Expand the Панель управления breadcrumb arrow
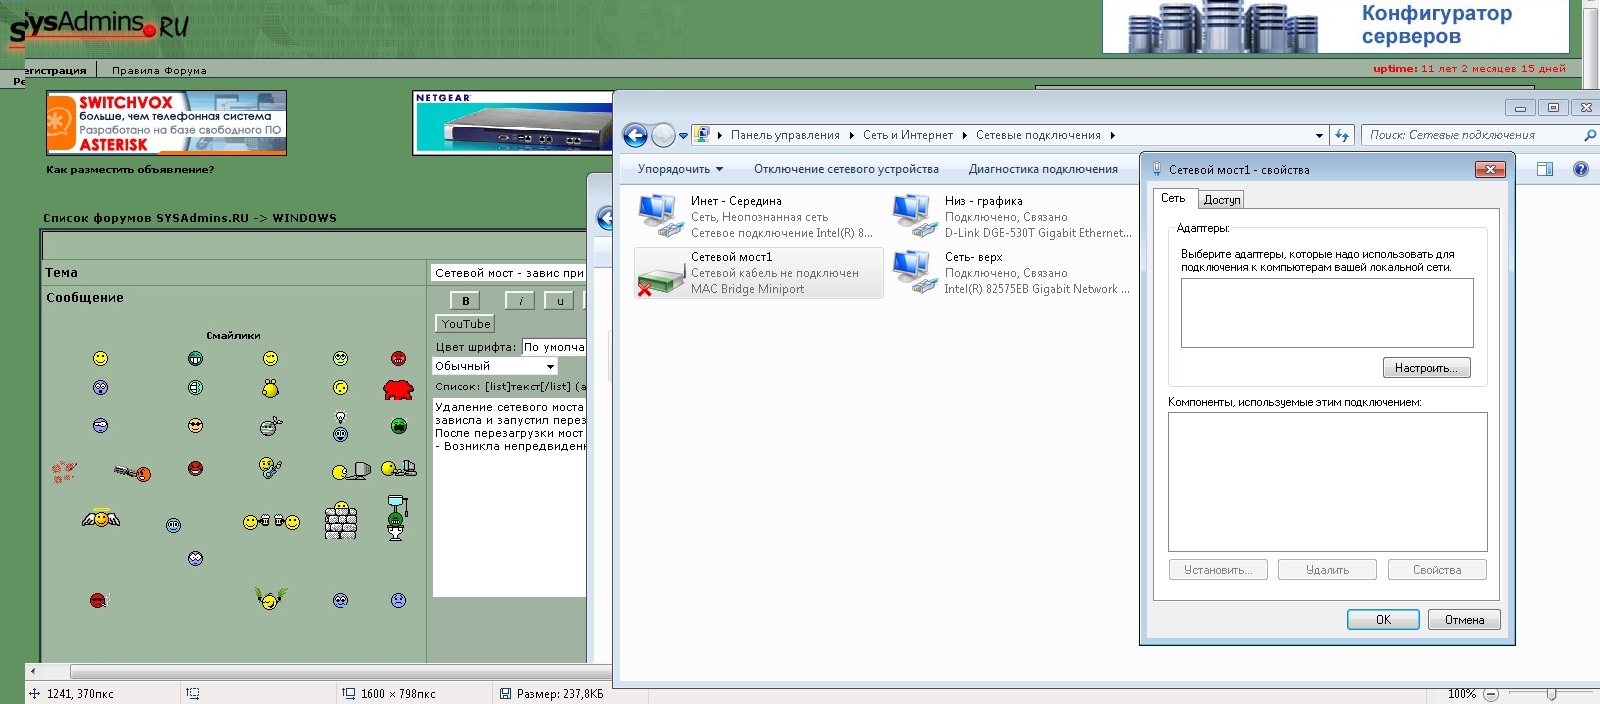Viewport: 1600px width, 704px height. (852, 135)
